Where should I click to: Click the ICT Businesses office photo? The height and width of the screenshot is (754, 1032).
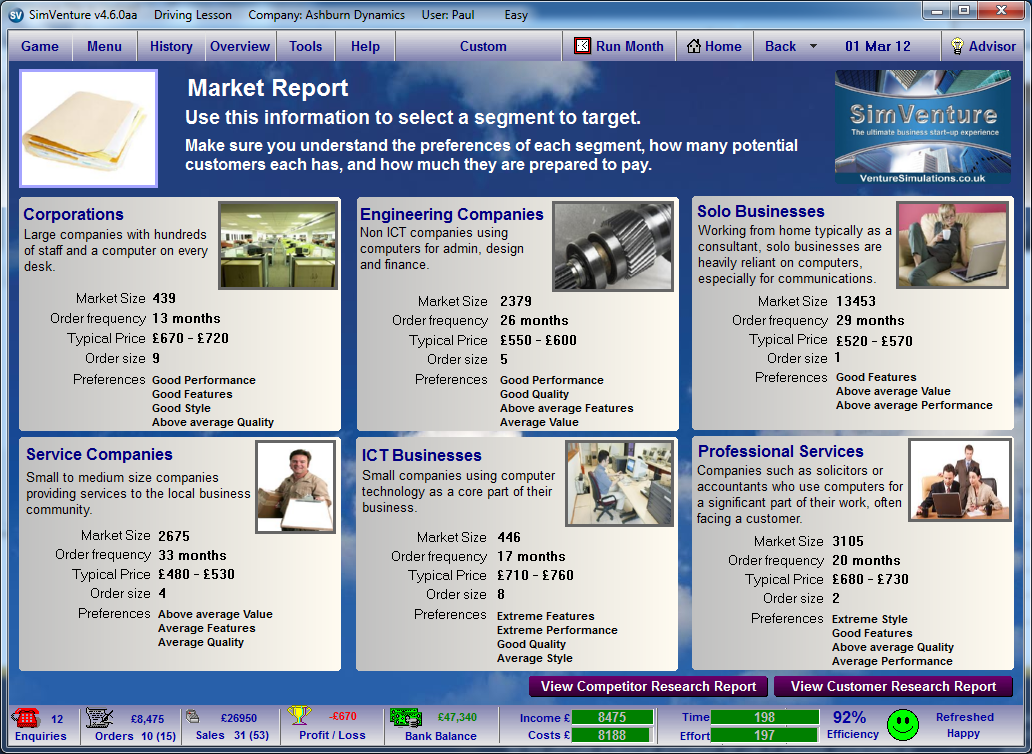click(x=619, y=484)
